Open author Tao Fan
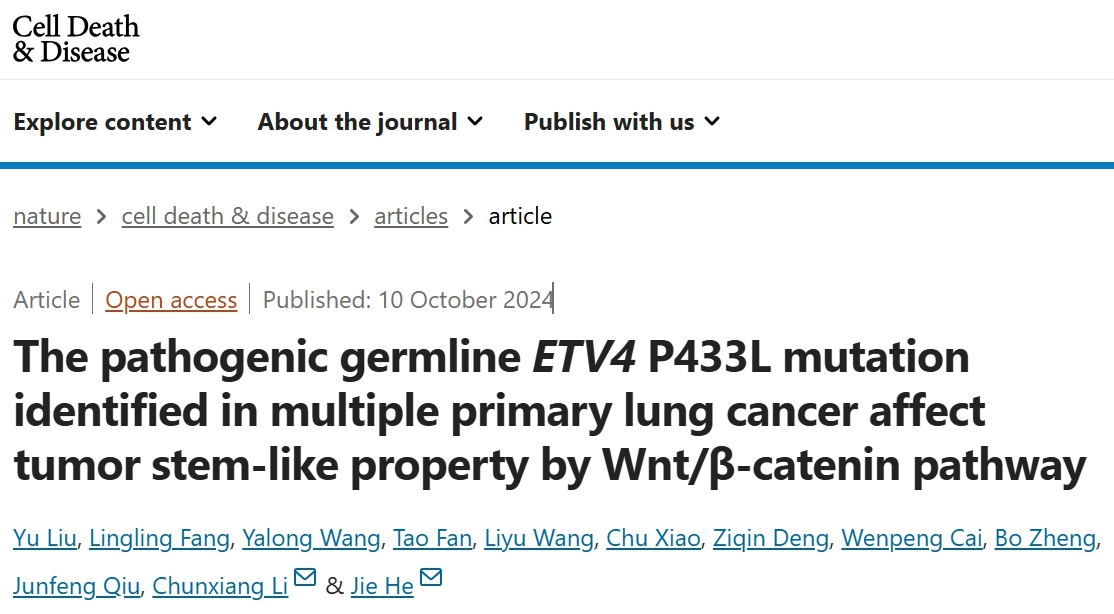The width and height of the screenshot is (1114, 614). 433,538
